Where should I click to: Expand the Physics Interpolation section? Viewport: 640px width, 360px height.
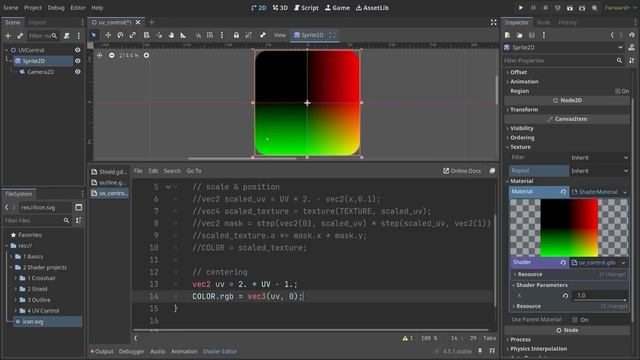click(x=538, y=349)
